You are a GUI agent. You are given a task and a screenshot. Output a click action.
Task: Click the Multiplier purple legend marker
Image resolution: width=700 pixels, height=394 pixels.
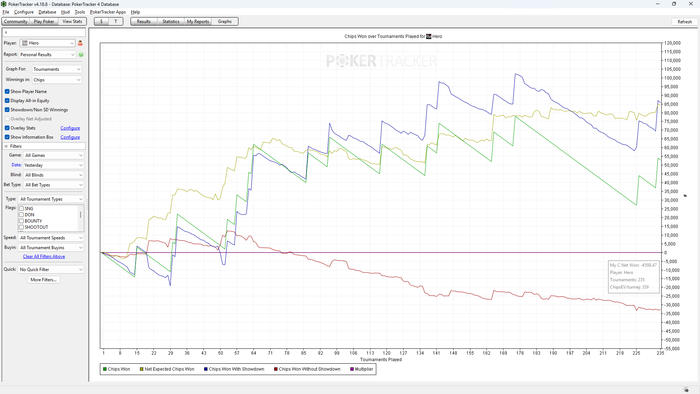point(352,369)
